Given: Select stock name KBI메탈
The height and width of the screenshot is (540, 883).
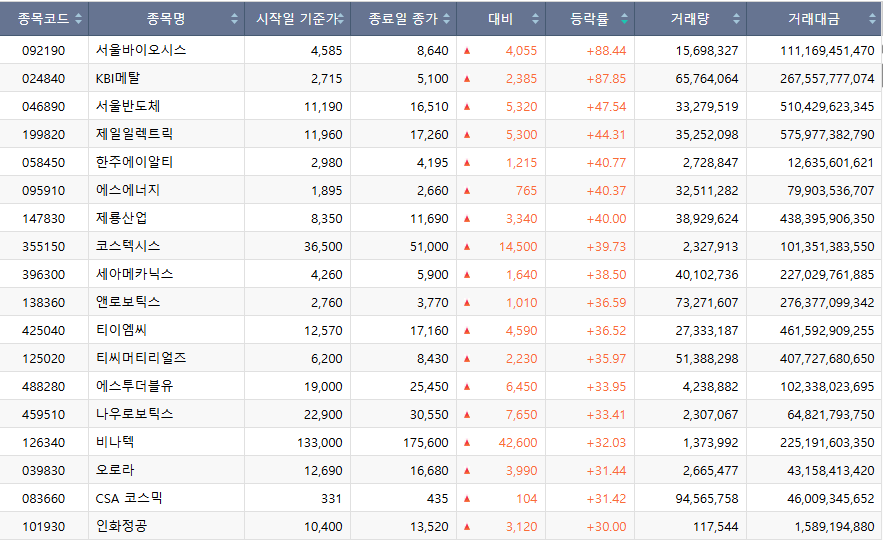Looking at the screenshot, I should coord(118,78).
